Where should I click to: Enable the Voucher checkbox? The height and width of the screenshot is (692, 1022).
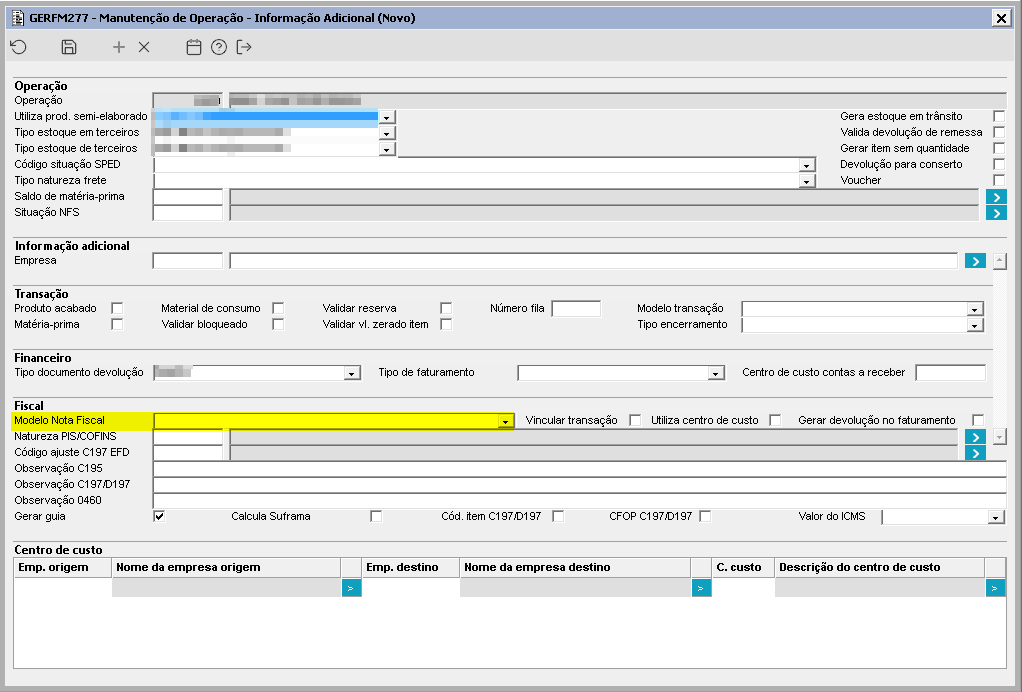click(999, 180)
